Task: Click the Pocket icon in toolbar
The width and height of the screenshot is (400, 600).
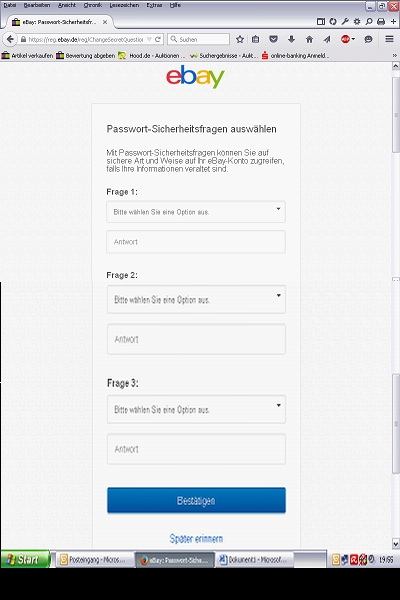Action: (x=273, y=39)
